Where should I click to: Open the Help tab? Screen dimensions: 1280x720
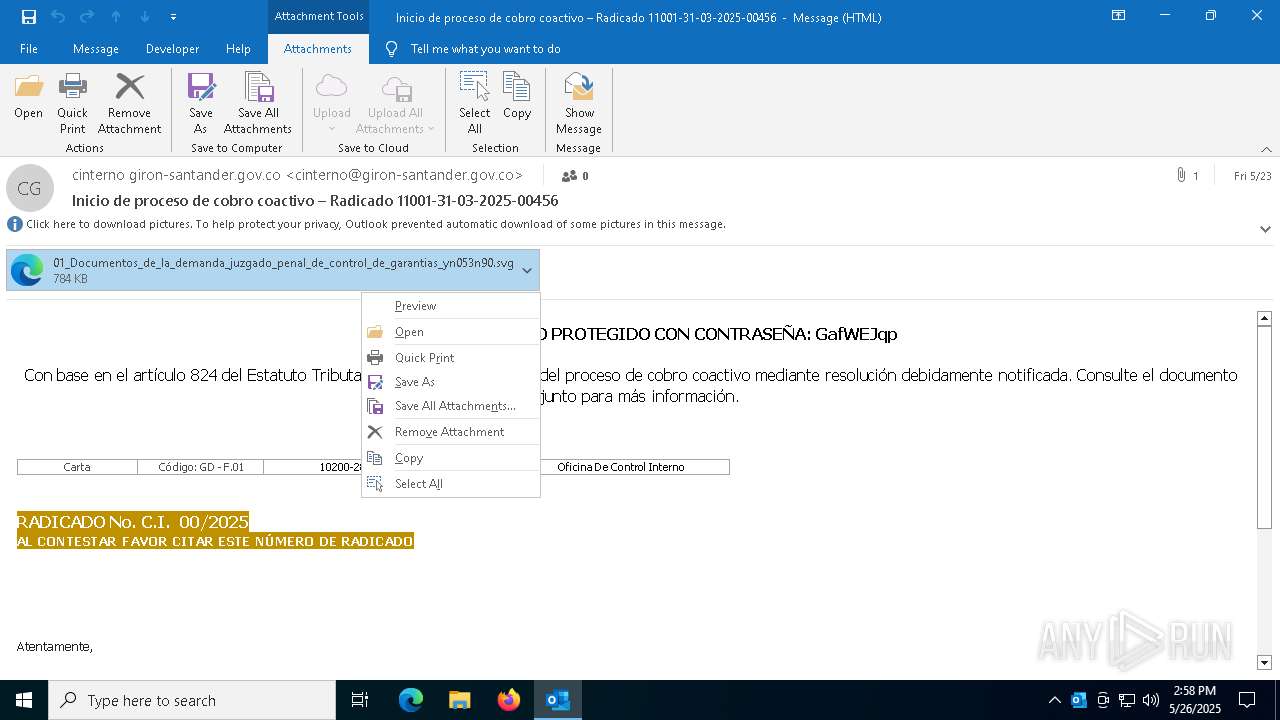[238, 49]
